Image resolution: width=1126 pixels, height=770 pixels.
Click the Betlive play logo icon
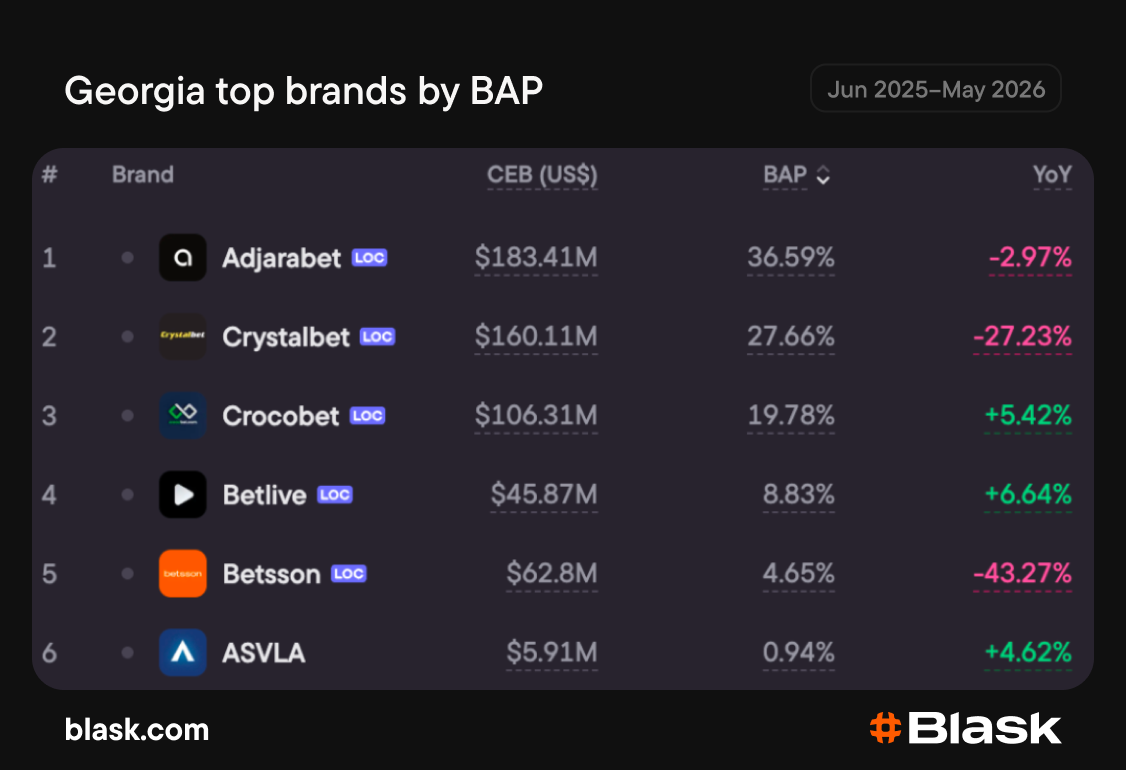182,494
